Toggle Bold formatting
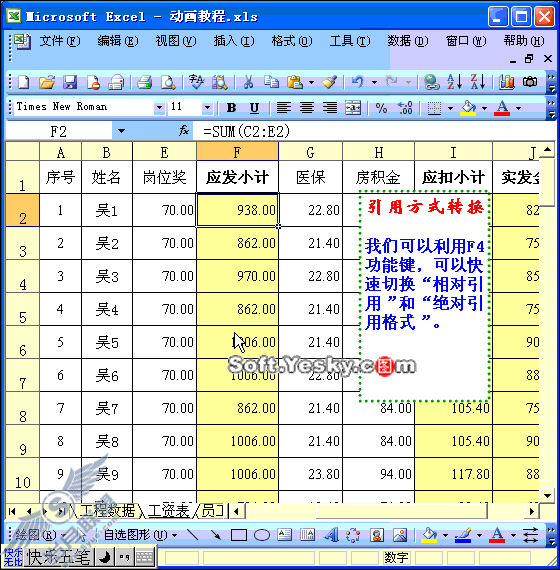 coord(231,108)
